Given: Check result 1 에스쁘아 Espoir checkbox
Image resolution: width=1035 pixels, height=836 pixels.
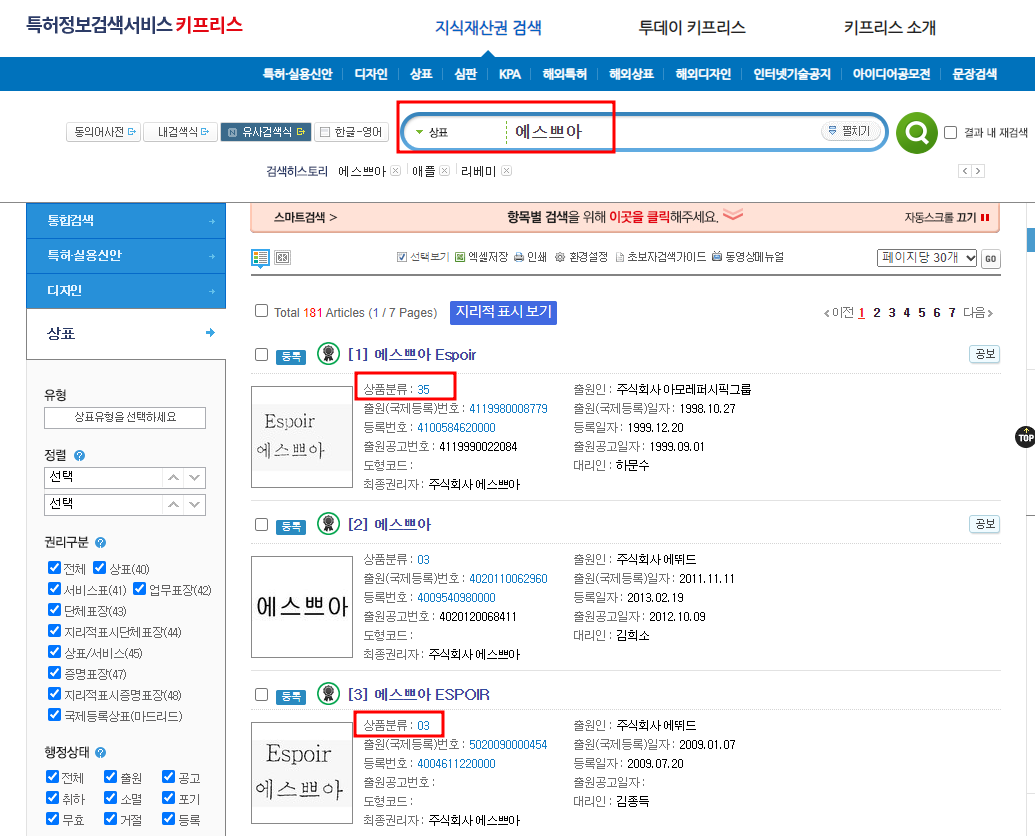Looking at the screenshot, I should (261, 355).
